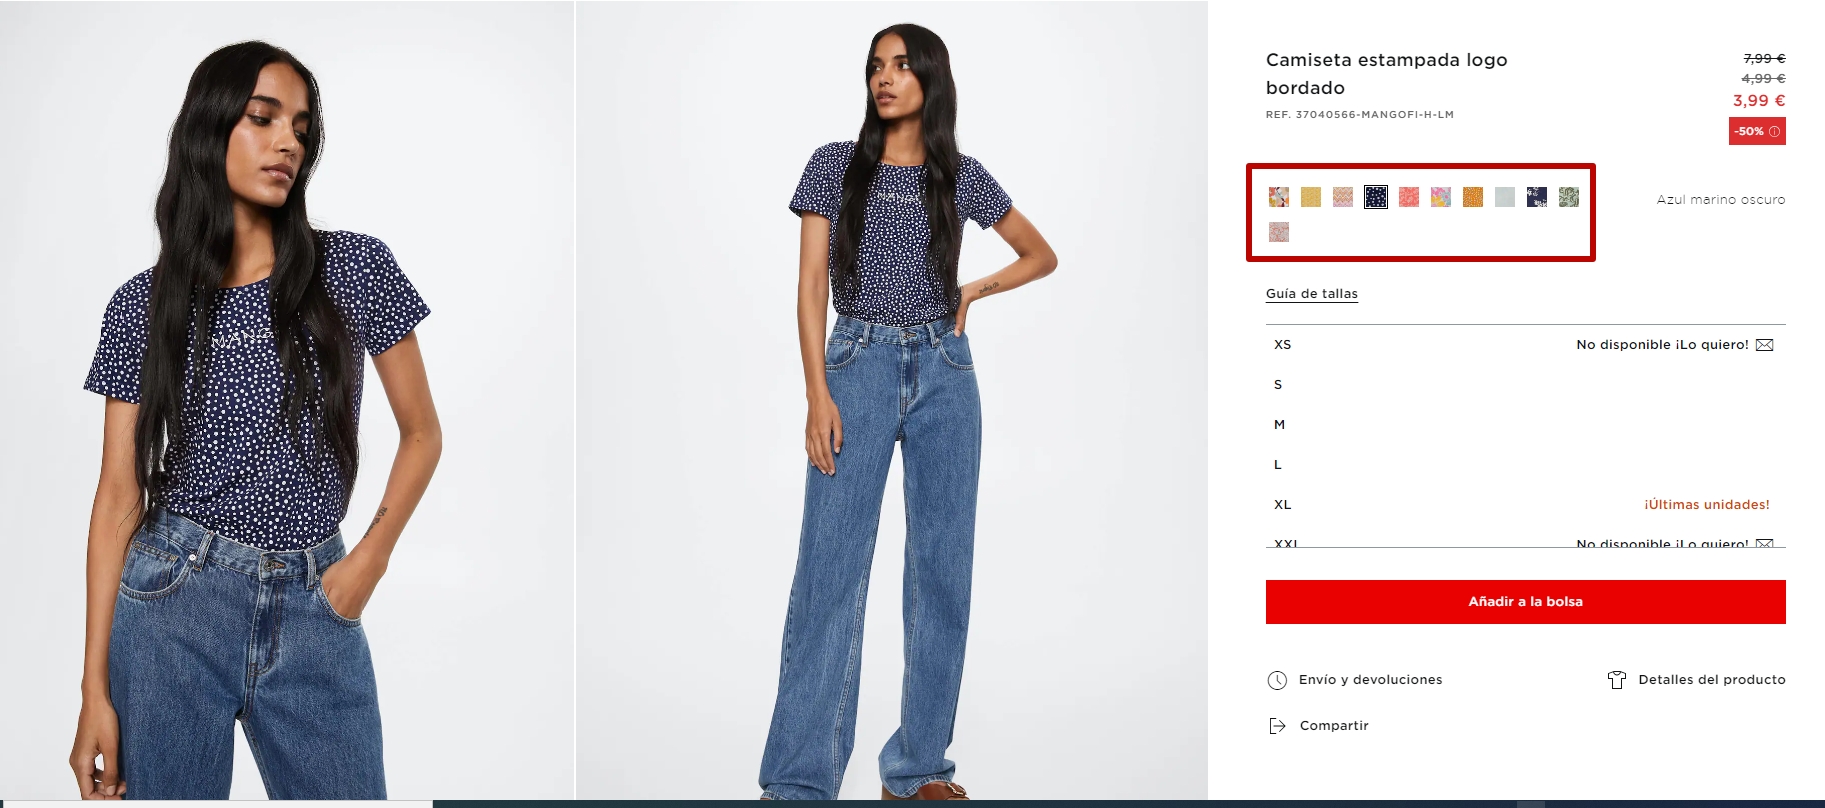Select size S
Screen dimensions: 1825x808
point(1525,385)
